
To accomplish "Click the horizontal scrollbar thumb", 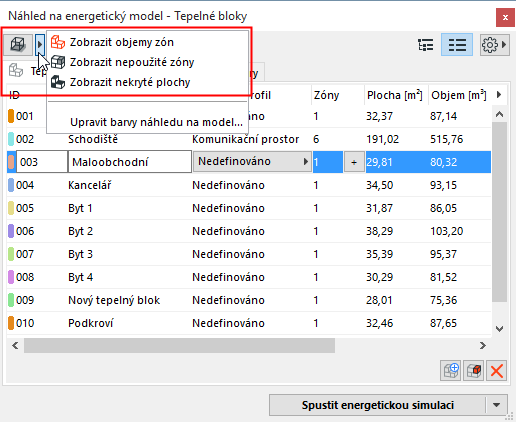I will point(179,345).
